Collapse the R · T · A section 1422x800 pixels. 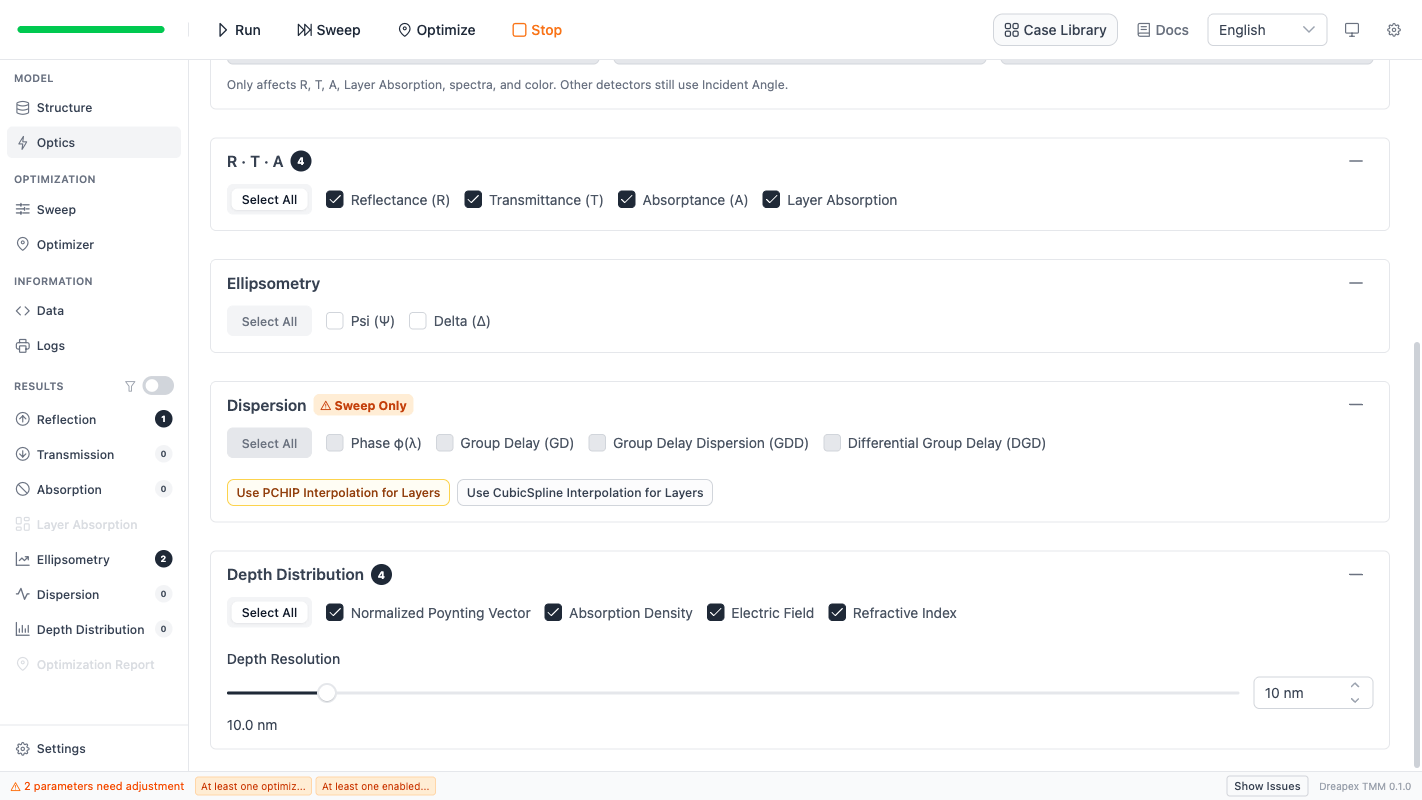pyautogui.click(x=1355, y=161)
